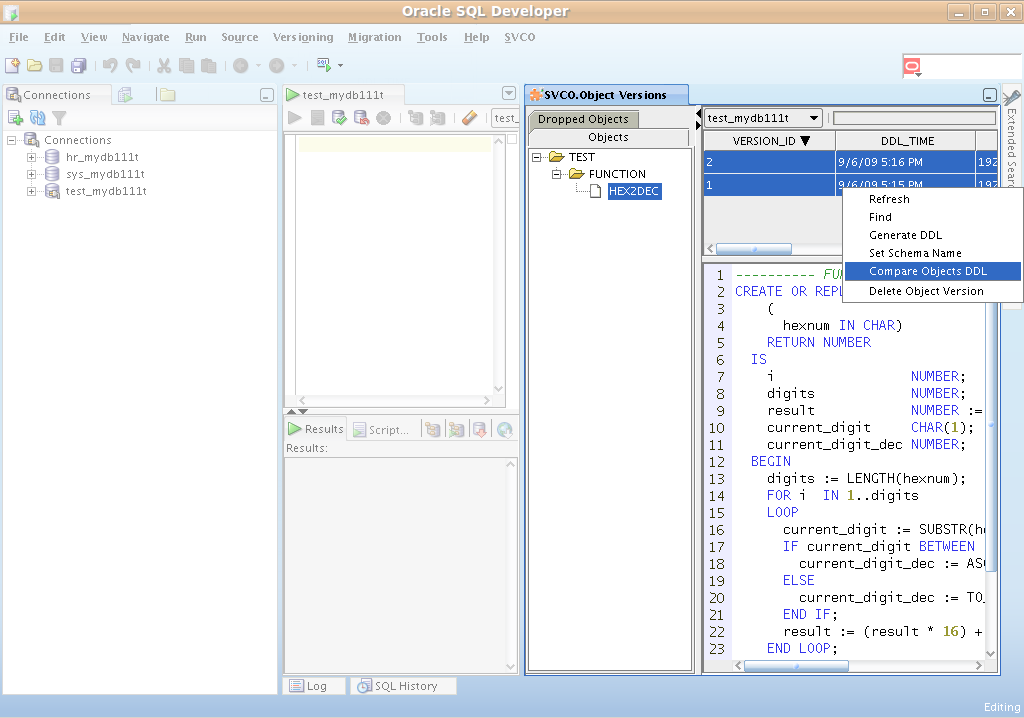The height and width of the screenshot is (718, 1024).
Task: Click the Save All toolbar icon
Action: (x=78, y=65)
